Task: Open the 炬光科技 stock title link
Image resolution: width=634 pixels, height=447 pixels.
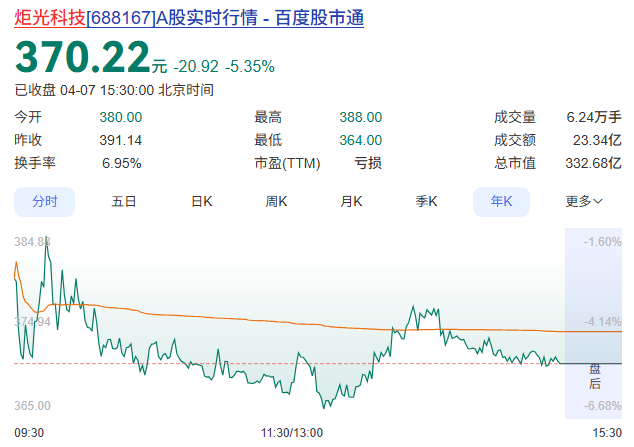Action: pos(189,19)
